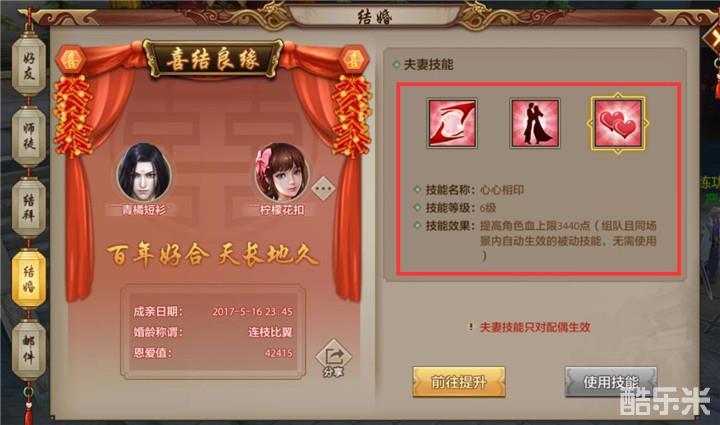
Task: Click the 前往提升 upgrade button
Action: tap(459, 382)
